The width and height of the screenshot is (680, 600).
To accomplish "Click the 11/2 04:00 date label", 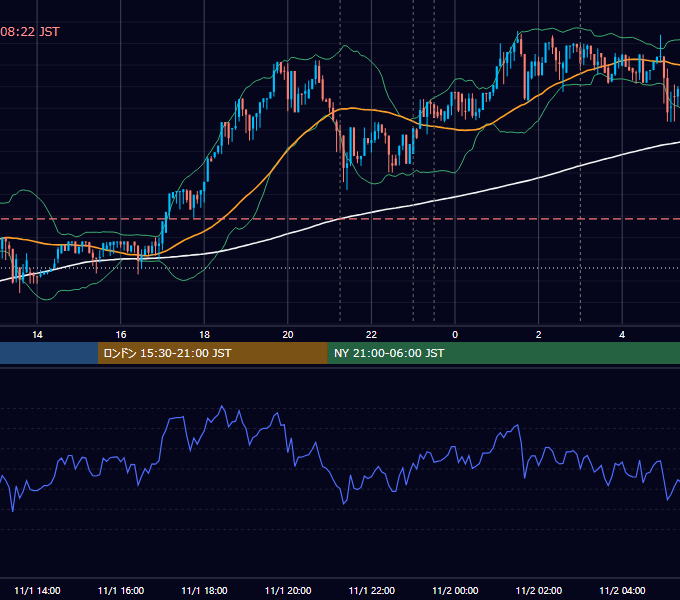I will point(622,590).
